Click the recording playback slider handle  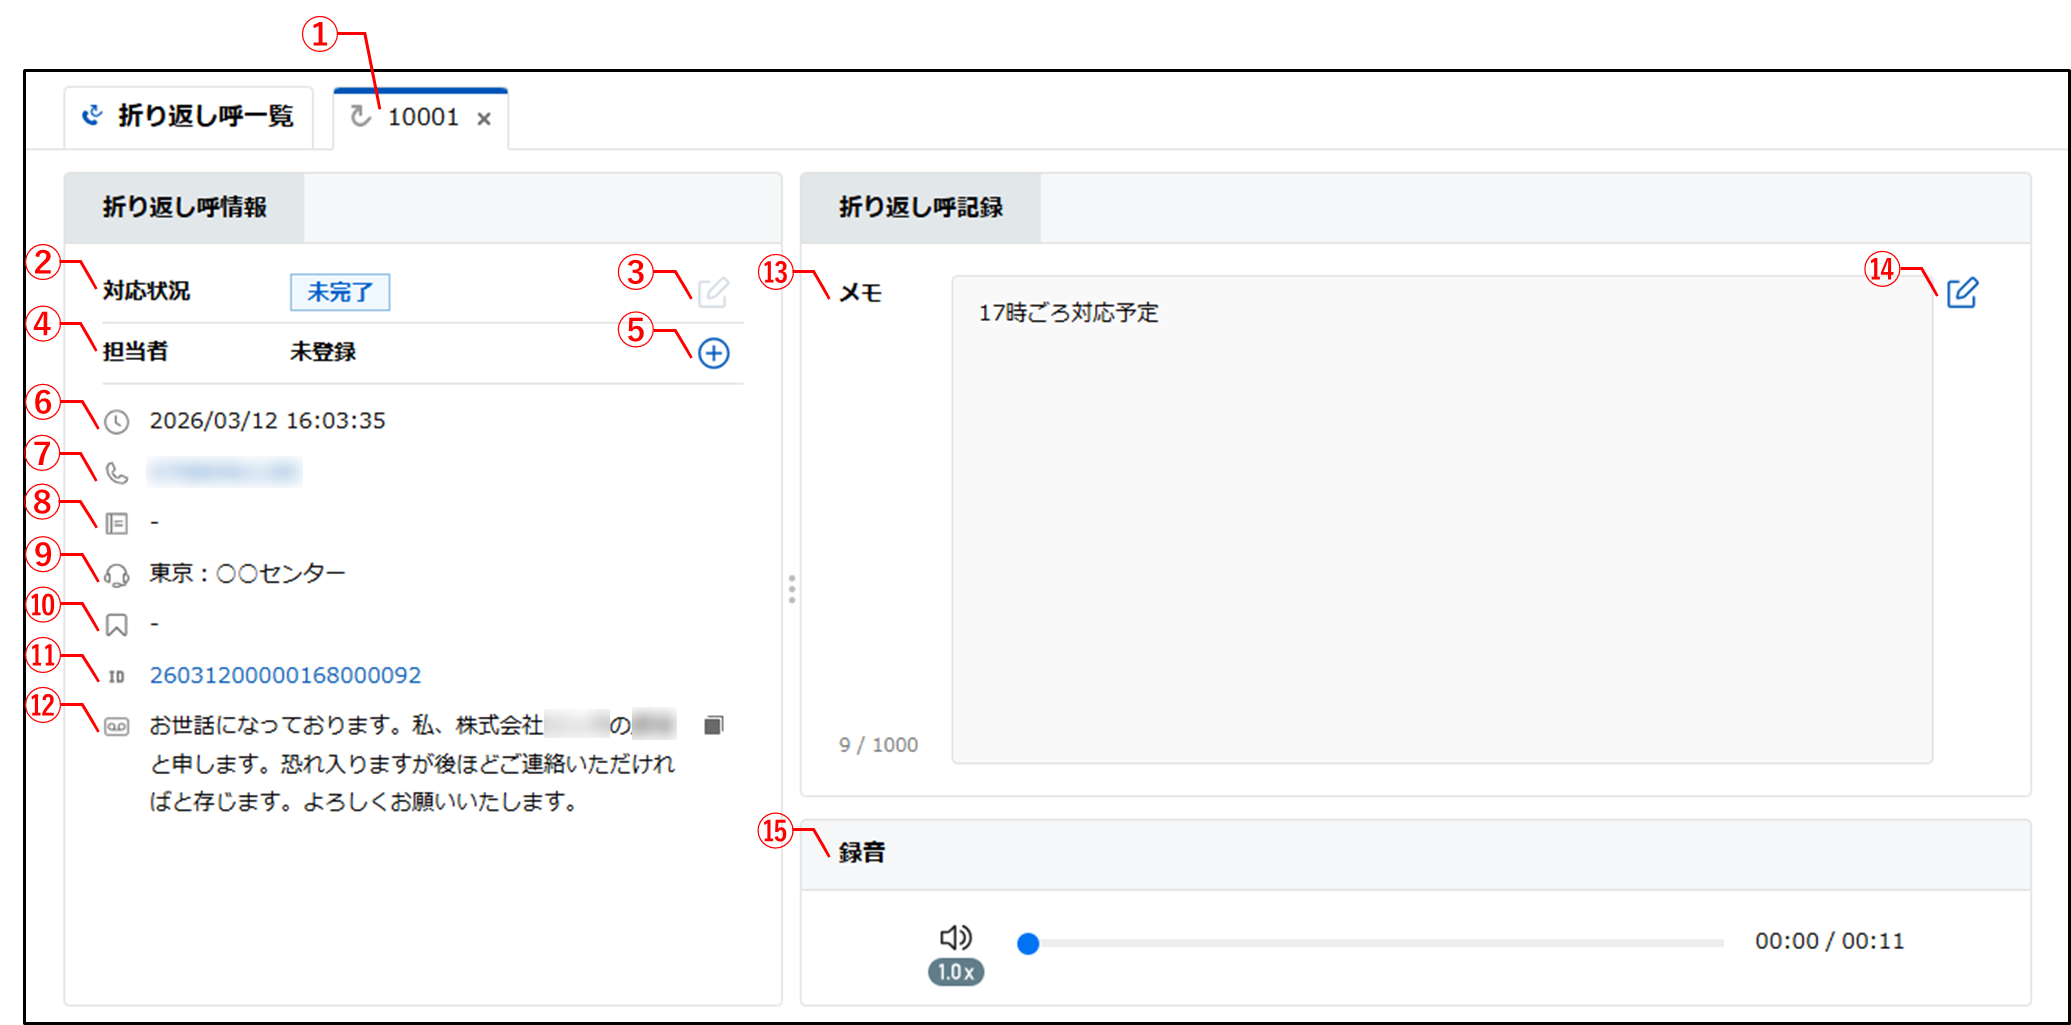click(x=1028, y=943)
